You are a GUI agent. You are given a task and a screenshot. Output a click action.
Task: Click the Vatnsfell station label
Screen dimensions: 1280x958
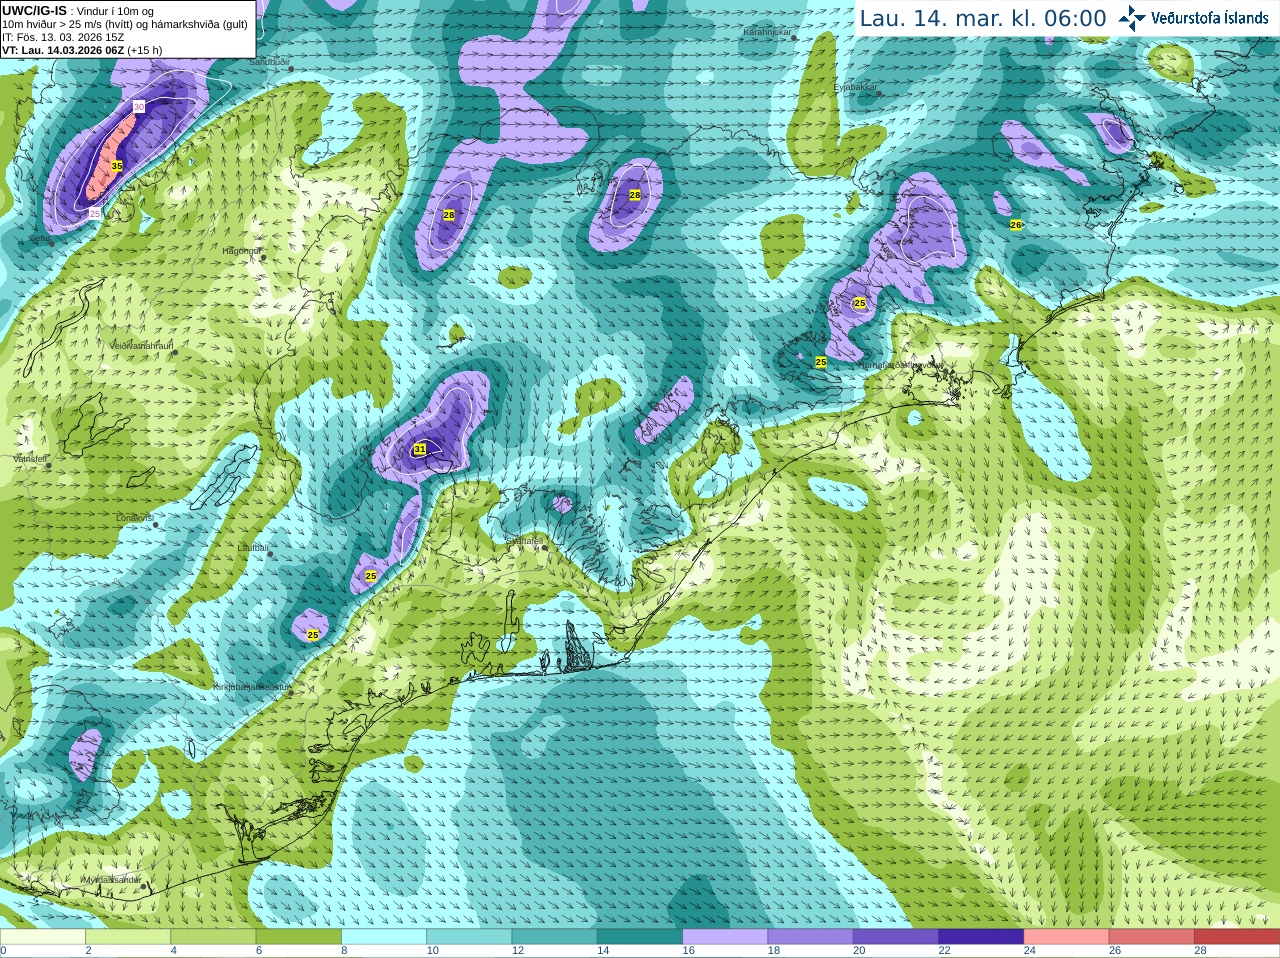tap(30, 458)
